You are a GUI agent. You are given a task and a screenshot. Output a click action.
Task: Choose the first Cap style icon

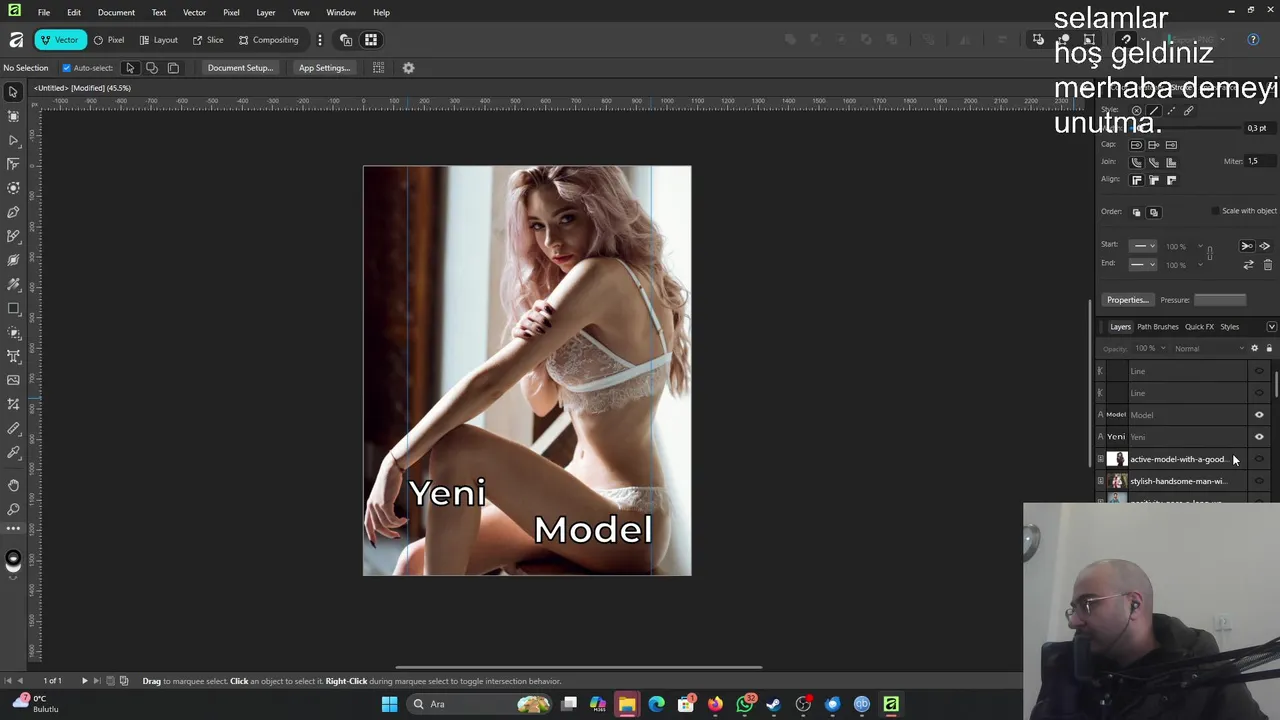click(x=1136, y=145)
